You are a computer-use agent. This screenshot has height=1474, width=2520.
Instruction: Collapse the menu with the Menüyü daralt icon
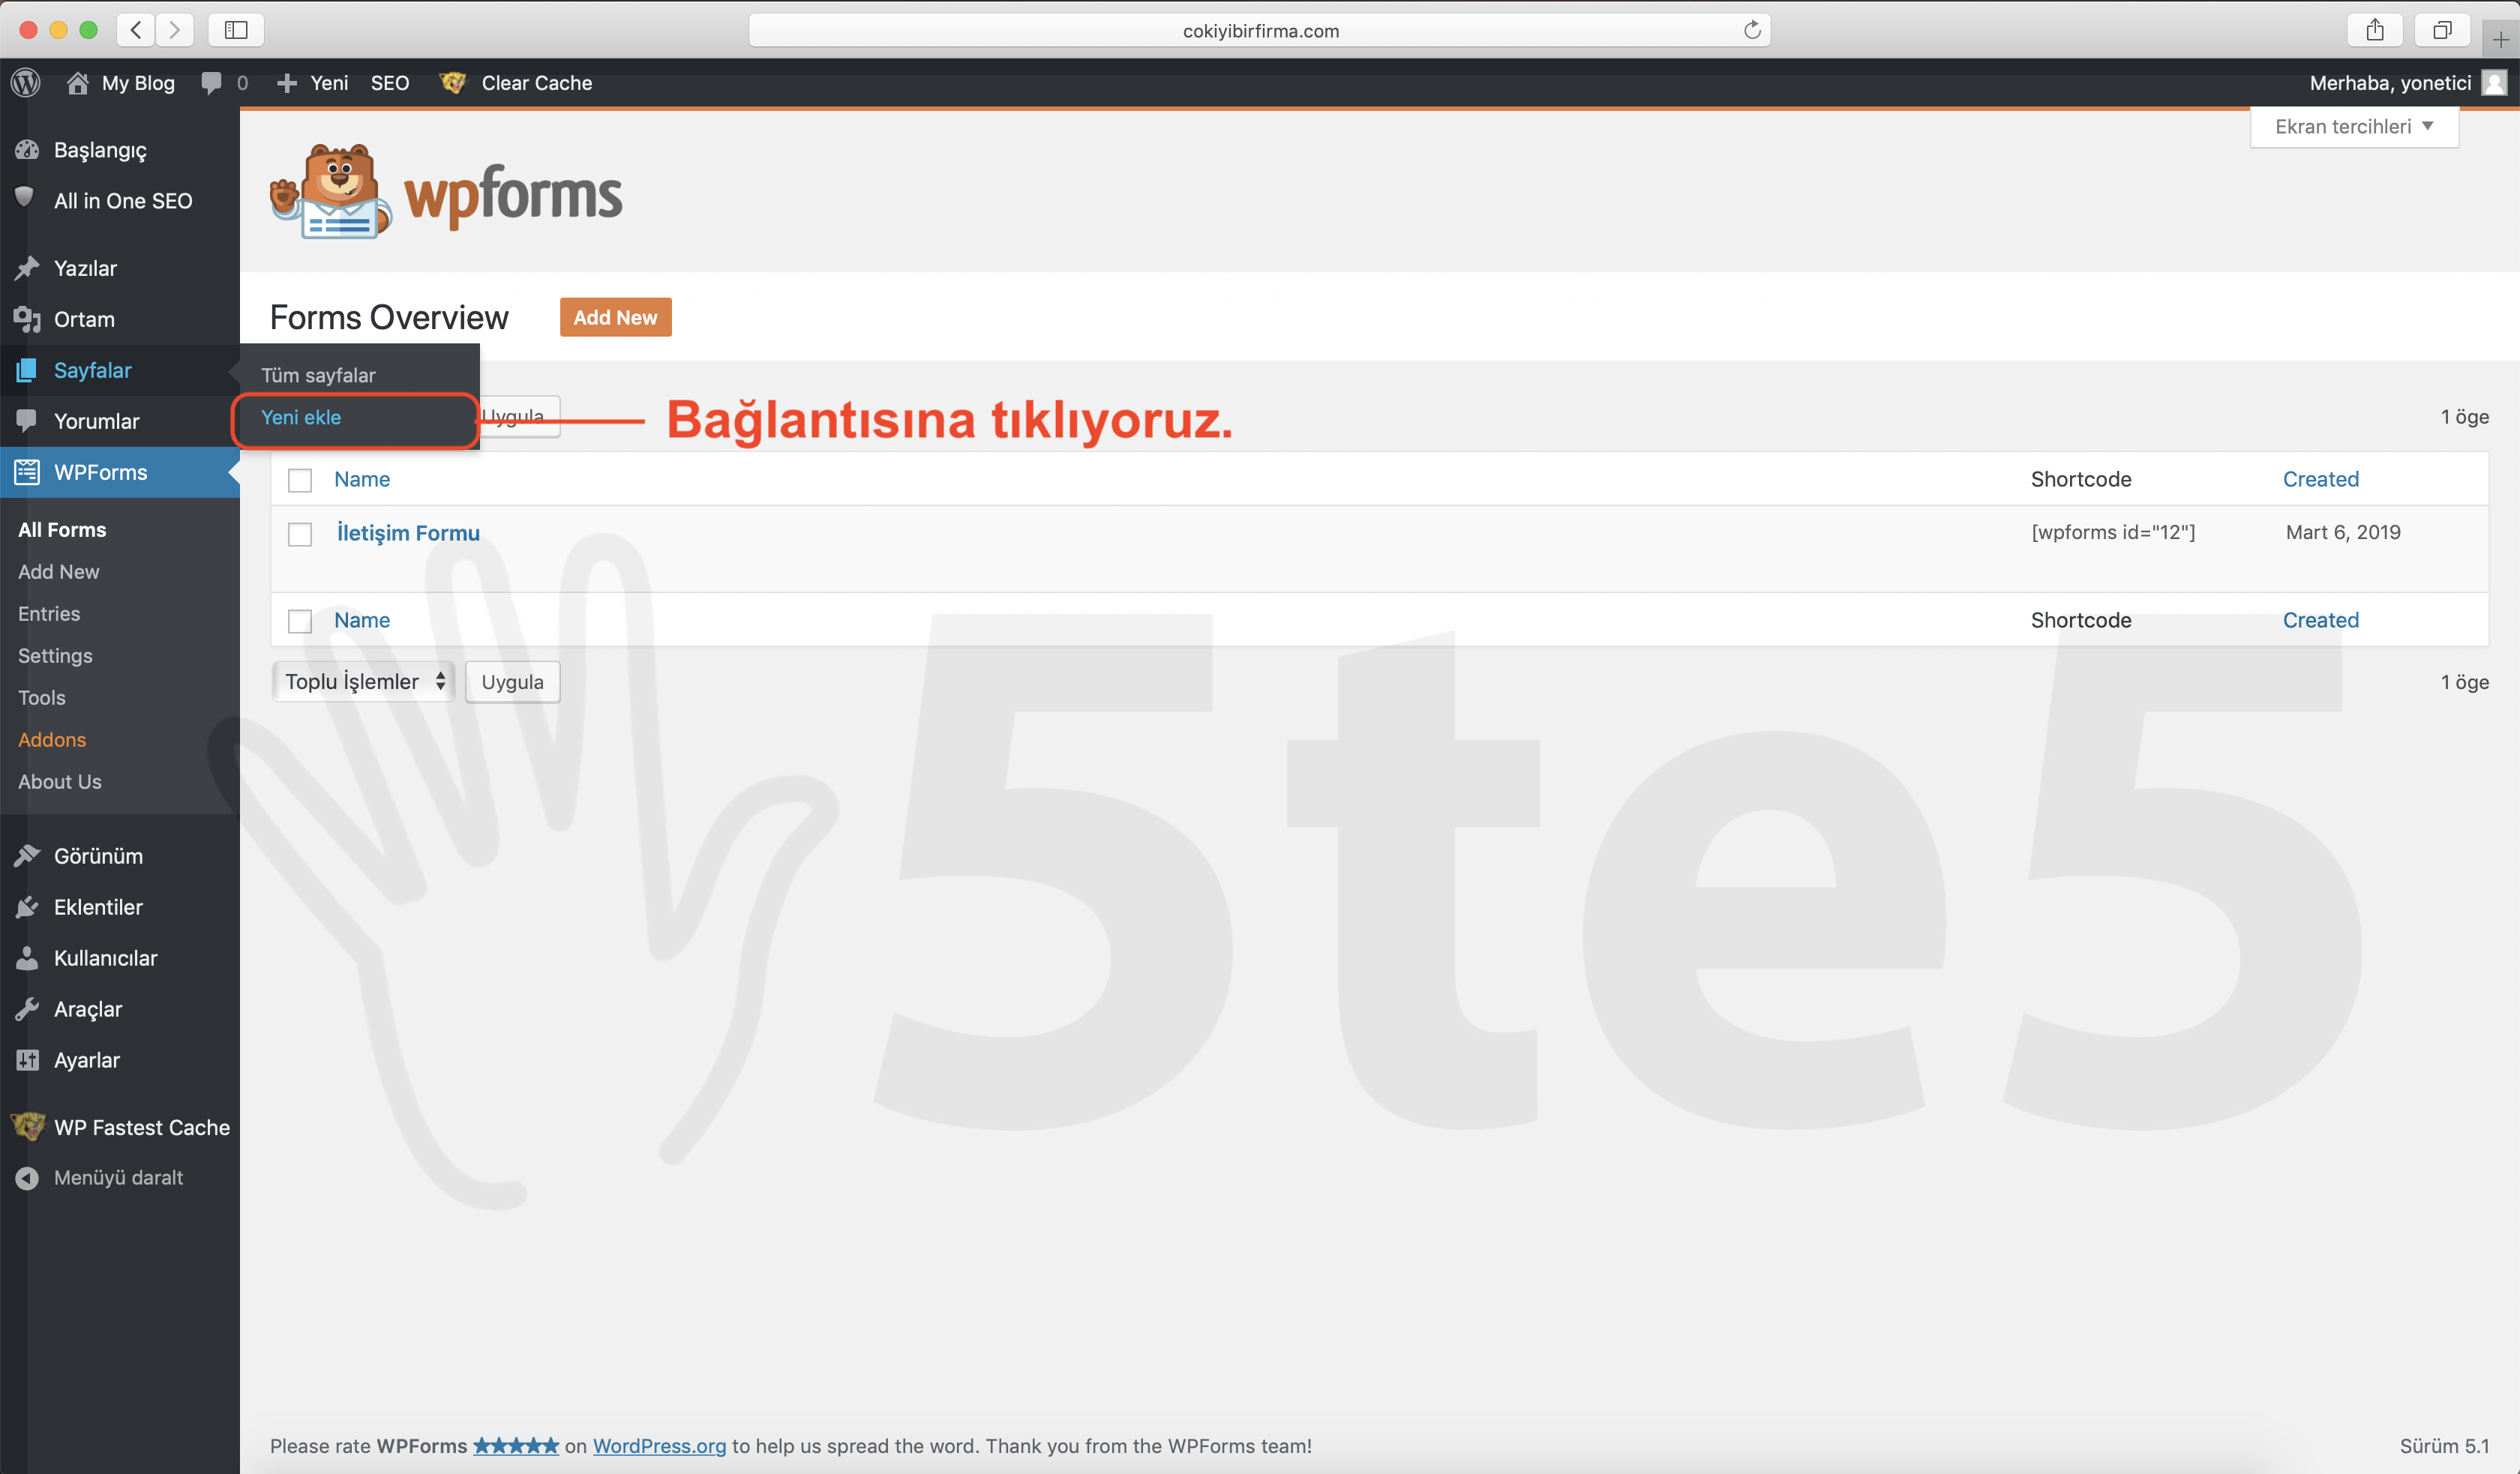point(27,1178)
